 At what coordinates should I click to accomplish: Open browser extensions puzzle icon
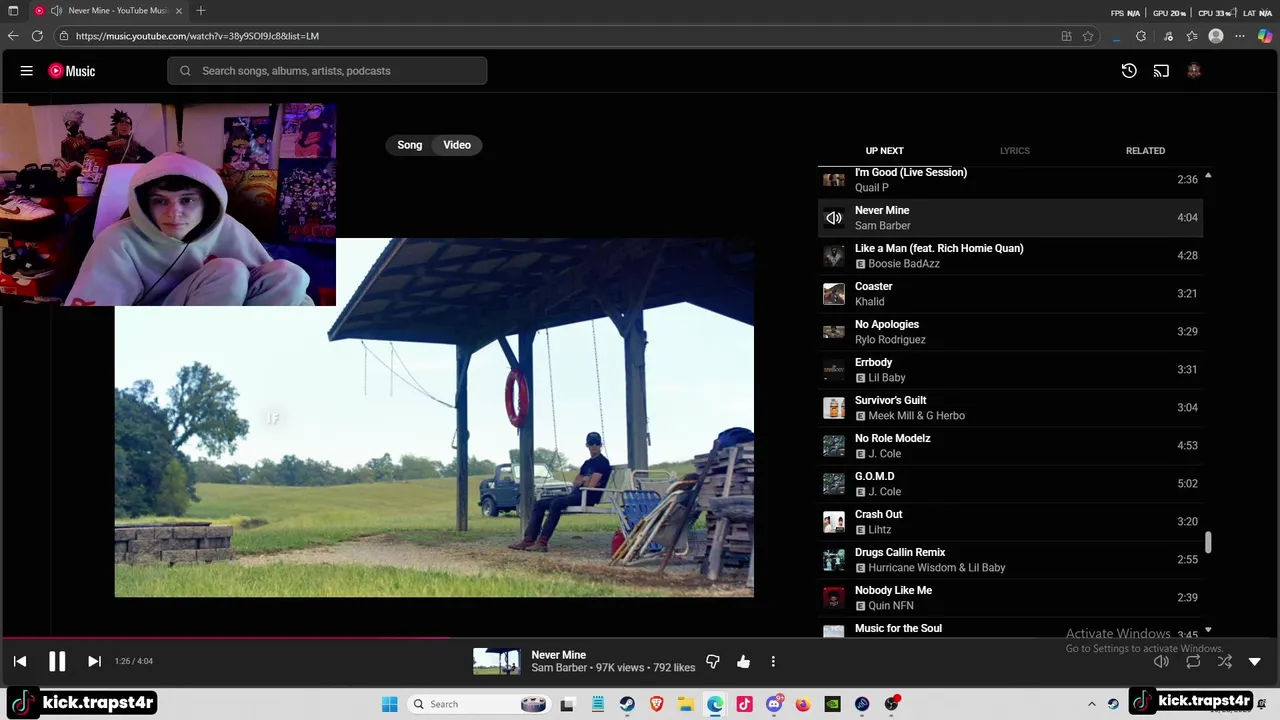pyautogui.click(x=1141, y=36)
